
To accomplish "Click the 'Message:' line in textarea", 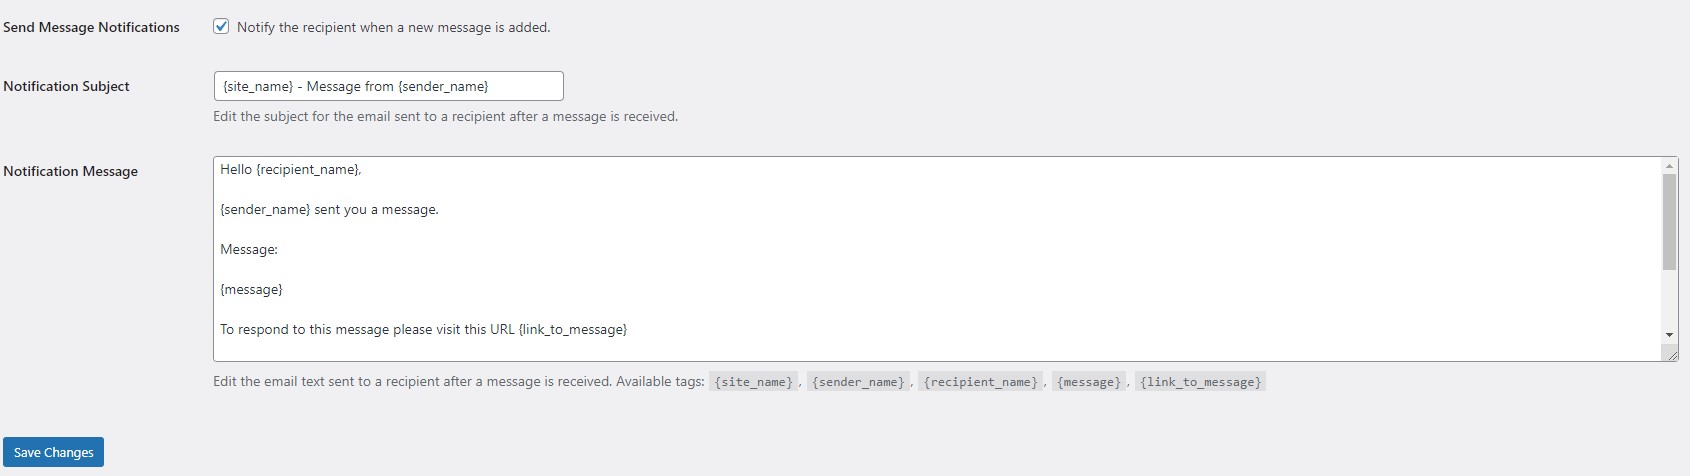I will 249,249.
